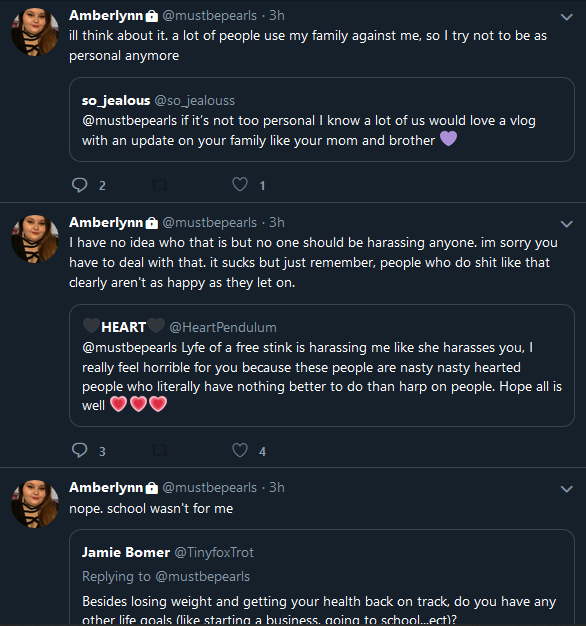The width and height of the screenshot is (586, 626).
Task: Retweet the family vlog response tweet
Action: [160, 185]
